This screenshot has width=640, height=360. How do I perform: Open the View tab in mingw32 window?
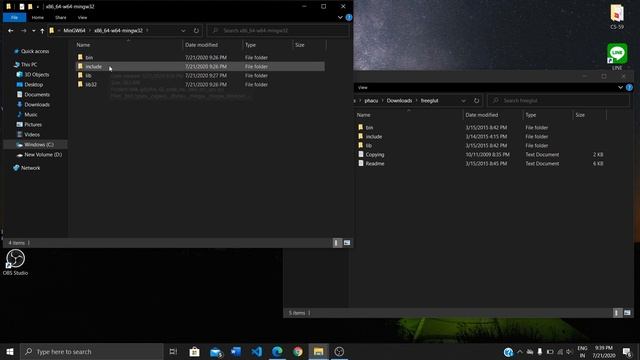pyautogui.click(x=82, y=18)
